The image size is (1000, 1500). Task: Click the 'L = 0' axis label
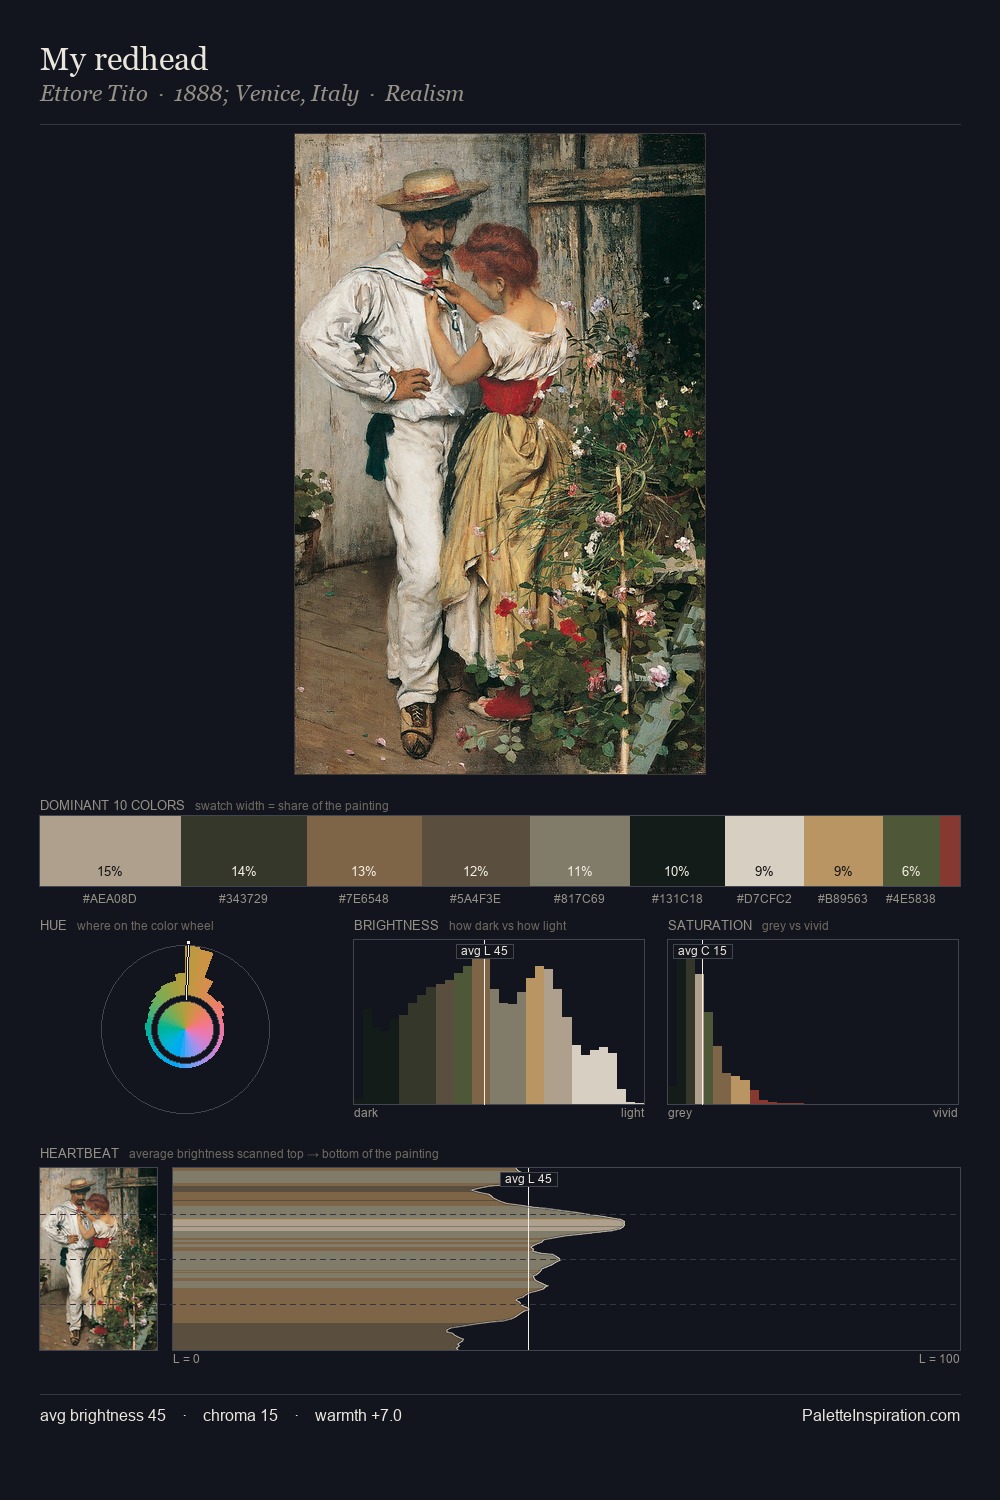(186, 1359)
